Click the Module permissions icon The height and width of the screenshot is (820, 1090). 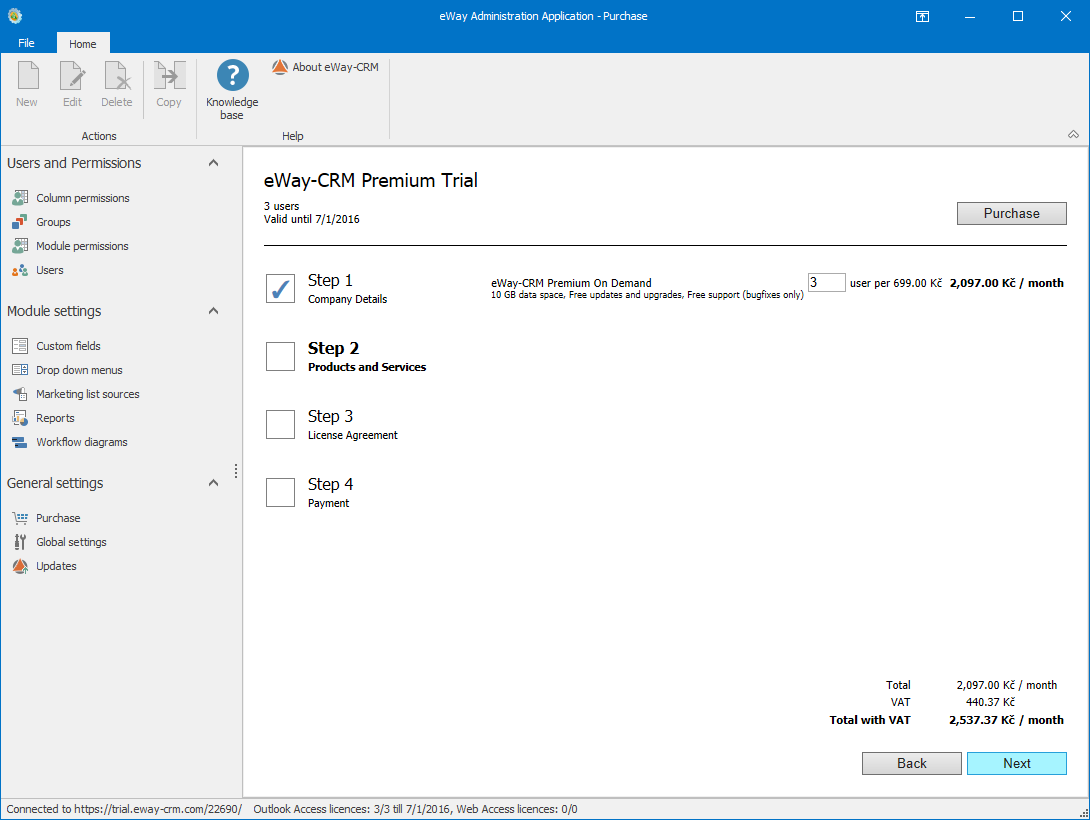click(20, 246)
